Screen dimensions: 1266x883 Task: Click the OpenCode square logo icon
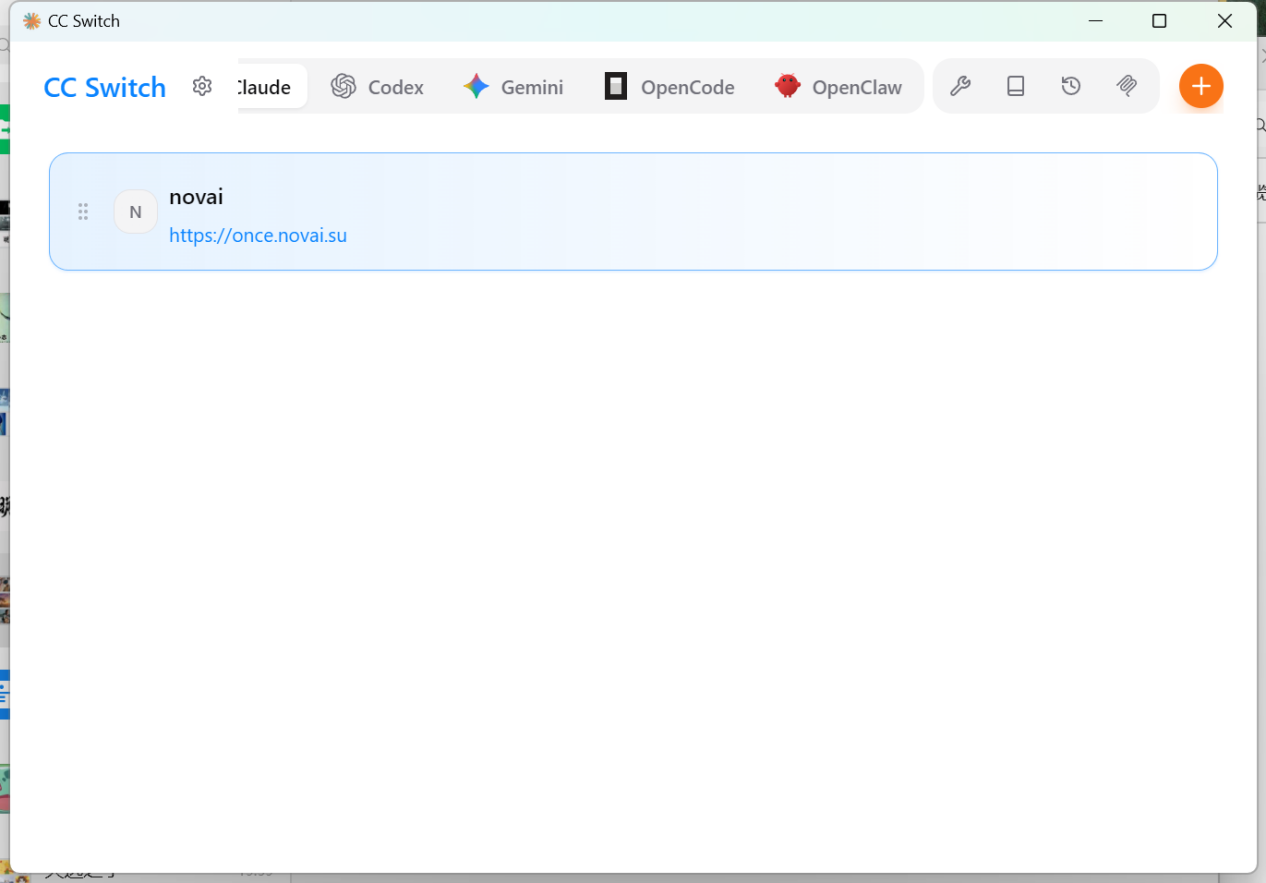click(x=614, y=86)
